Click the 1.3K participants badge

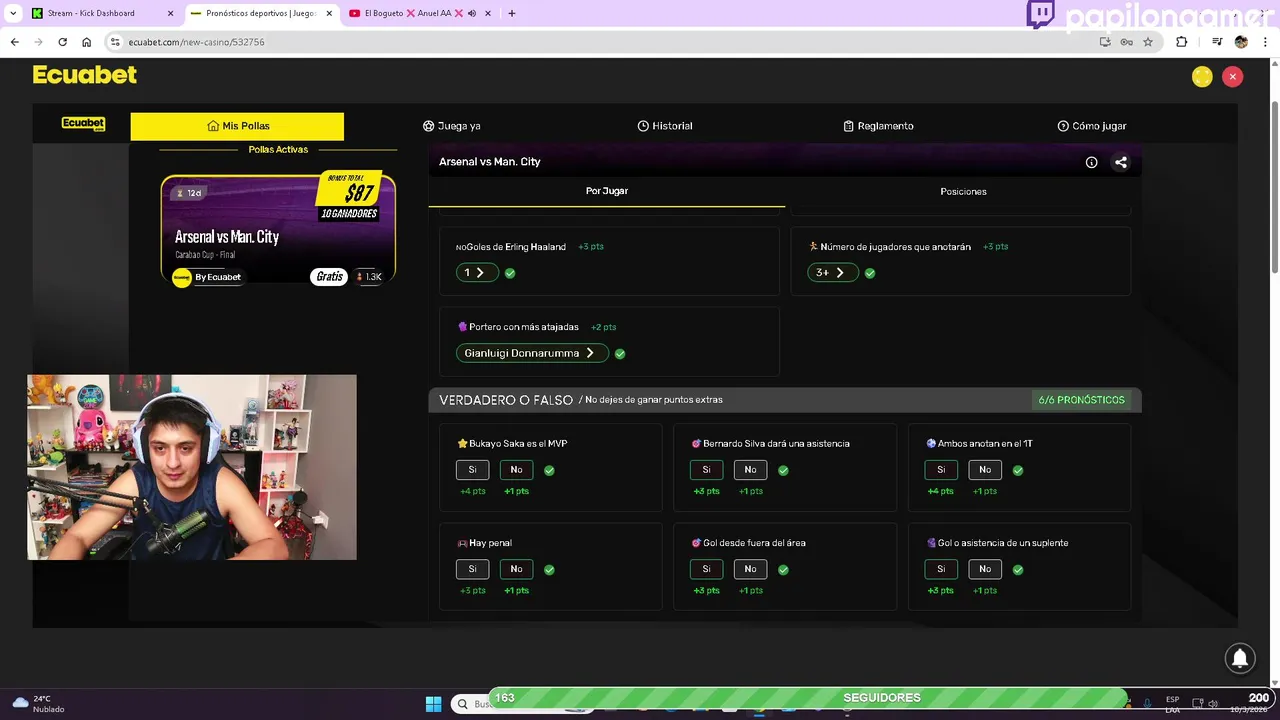point(369,277)
